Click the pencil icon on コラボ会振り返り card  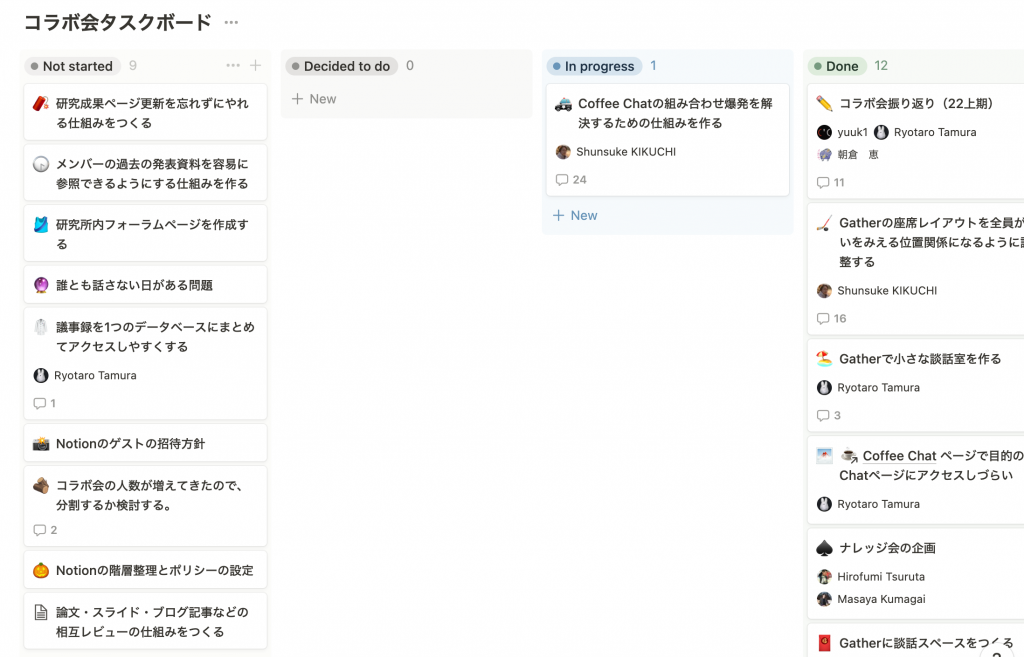click(x=824, y=103)
